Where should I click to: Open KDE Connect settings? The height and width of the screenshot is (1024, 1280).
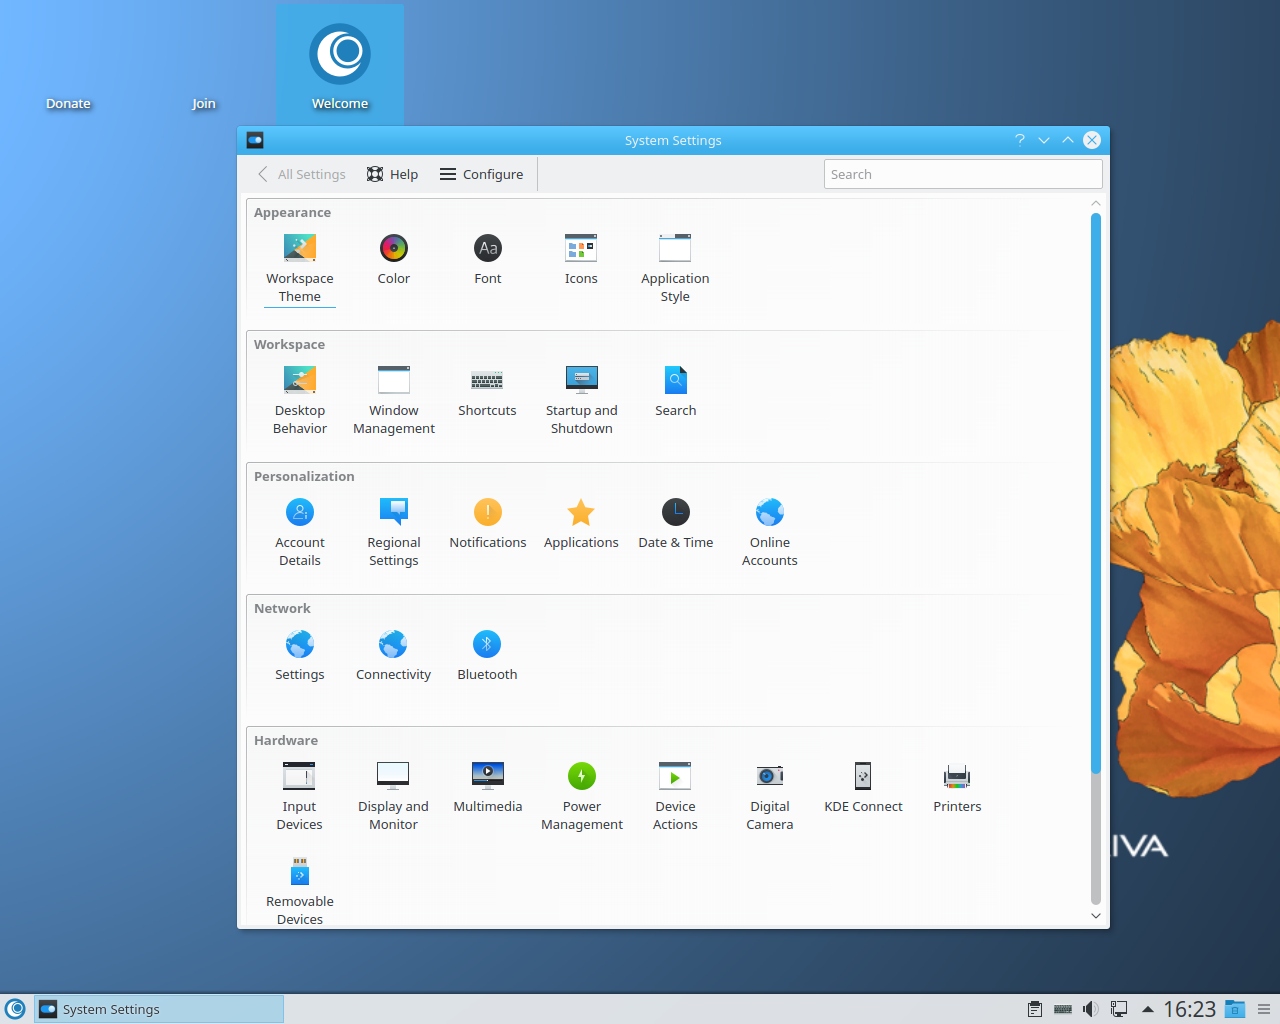[863, 787]
